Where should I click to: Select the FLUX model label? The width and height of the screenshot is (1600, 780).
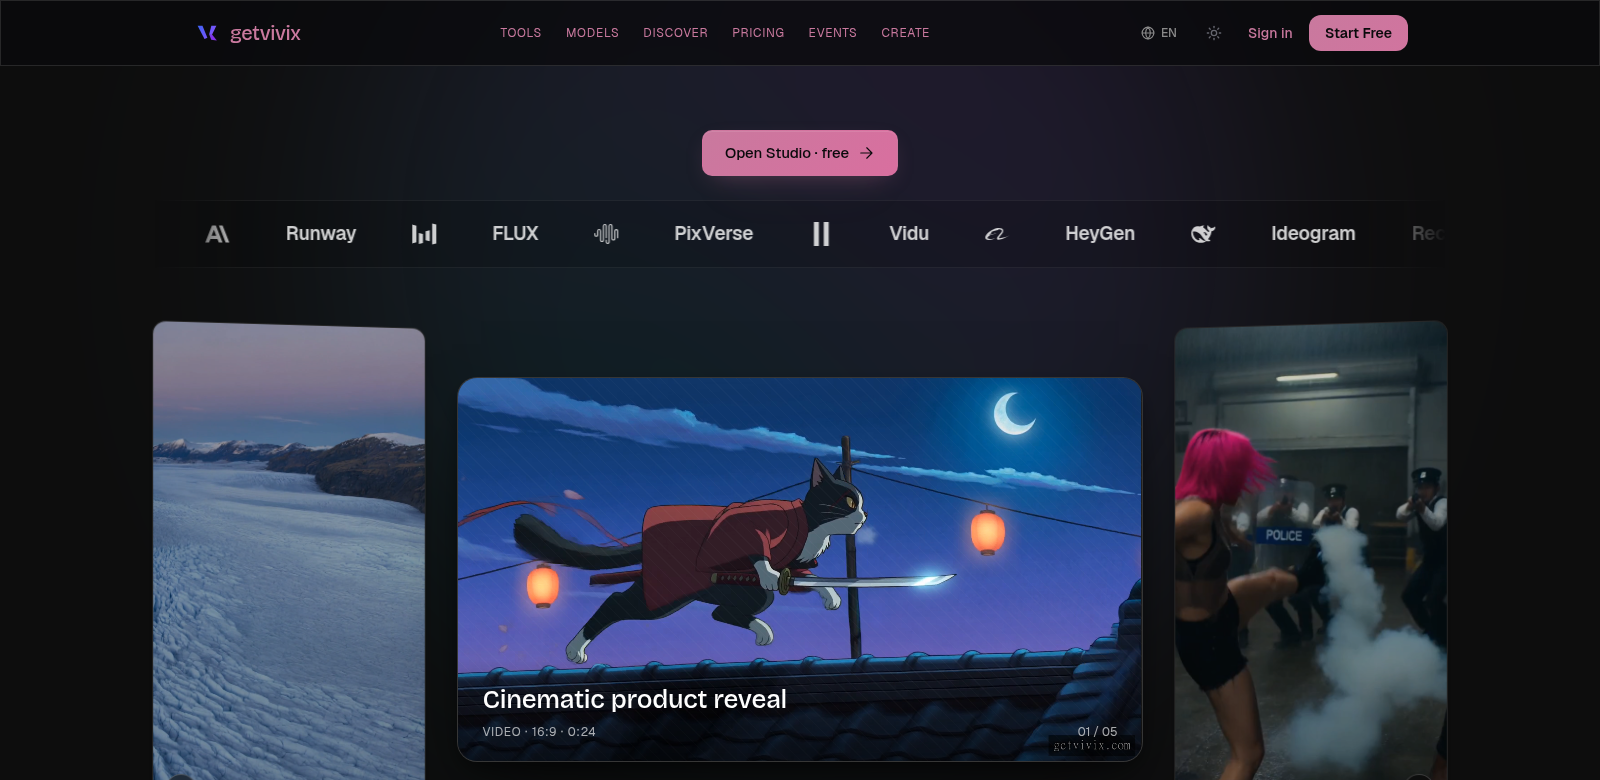pos(515,233)
